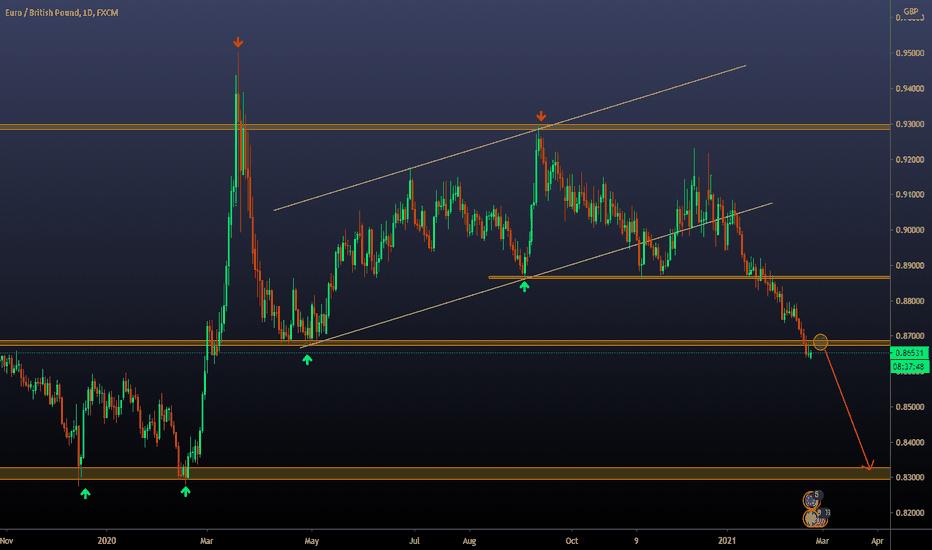932x550 pixels.
Task: Select the green up arrow under May 2020 low
Action: pos(307,359)
